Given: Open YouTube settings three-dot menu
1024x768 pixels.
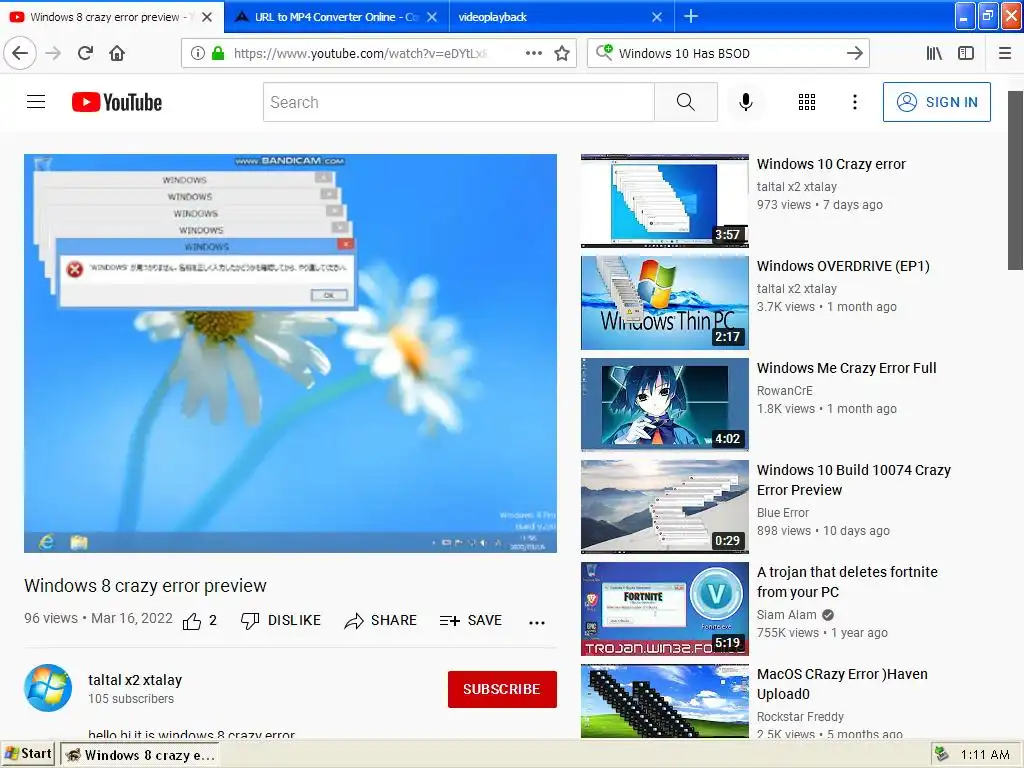Looking at the screenshot, I should coord(854,102).
